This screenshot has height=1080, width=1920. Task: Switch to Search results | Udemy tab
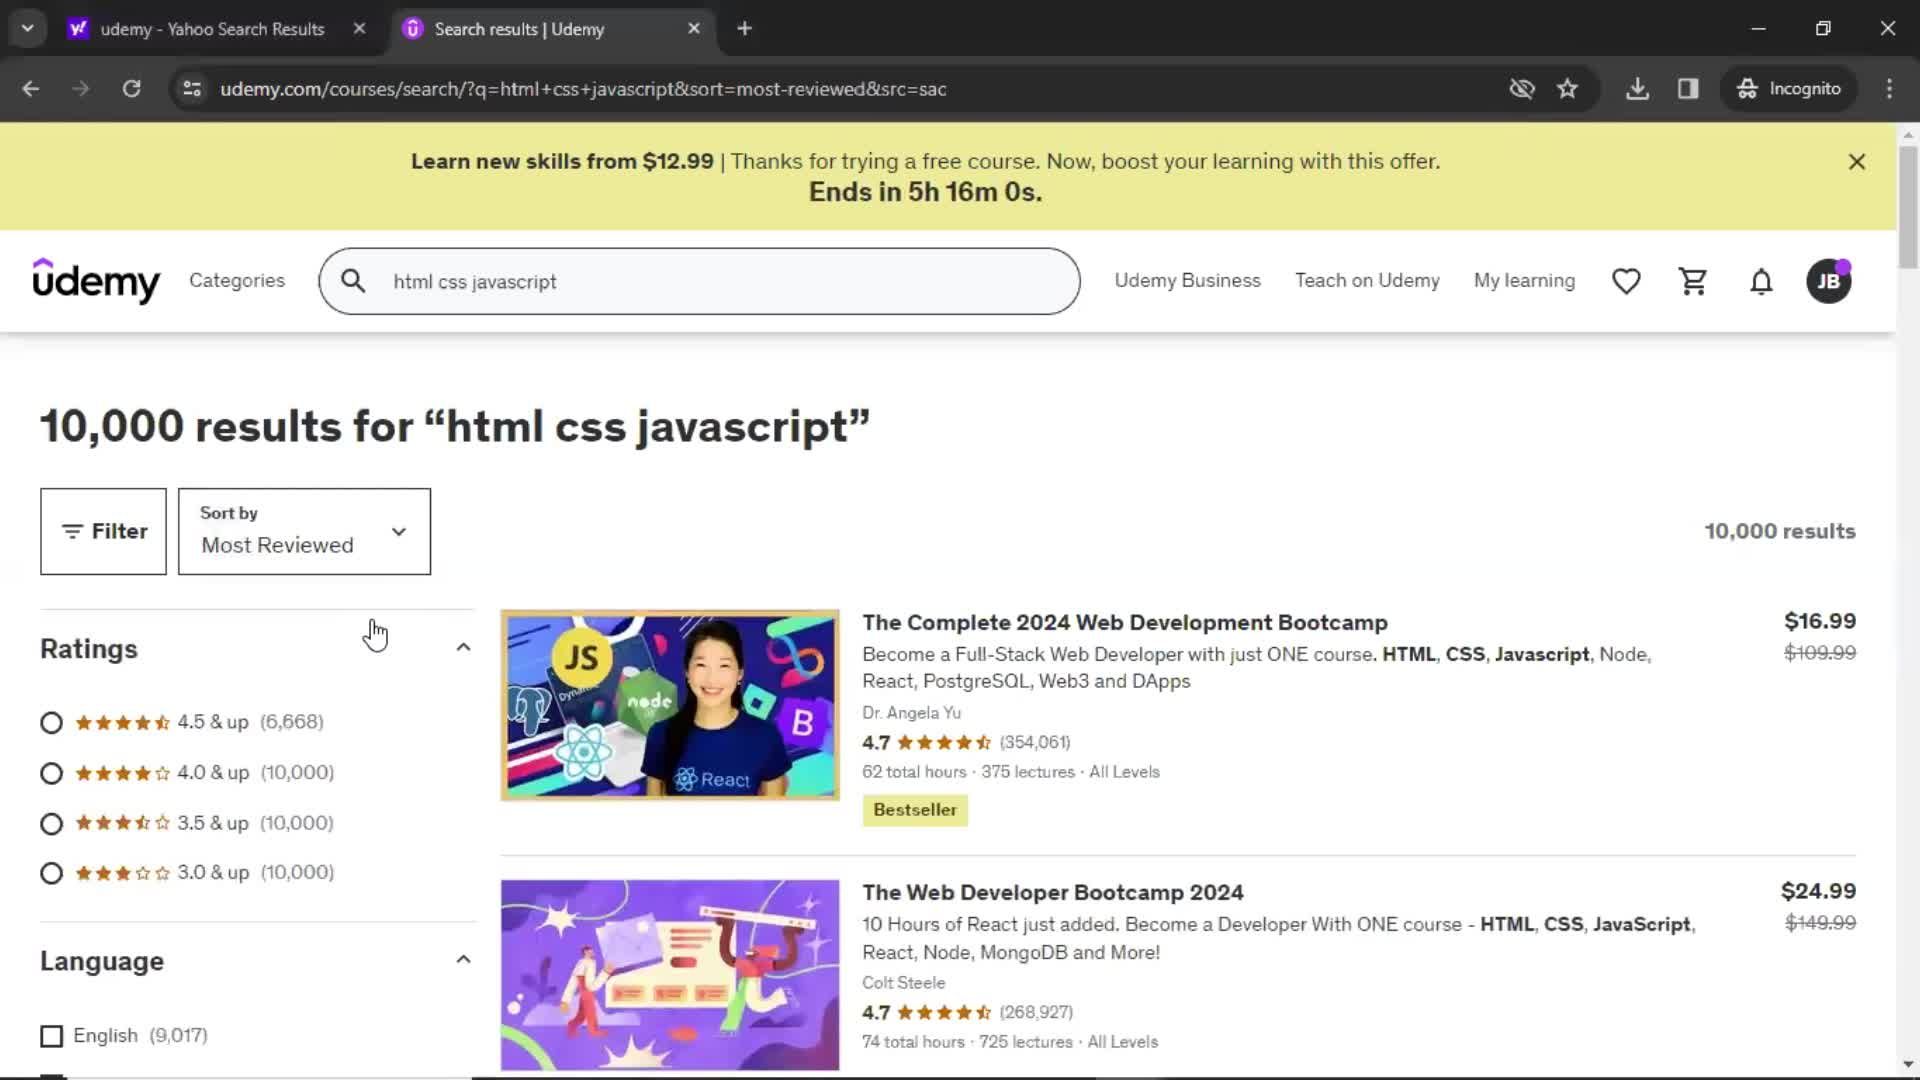click(519, 29)
